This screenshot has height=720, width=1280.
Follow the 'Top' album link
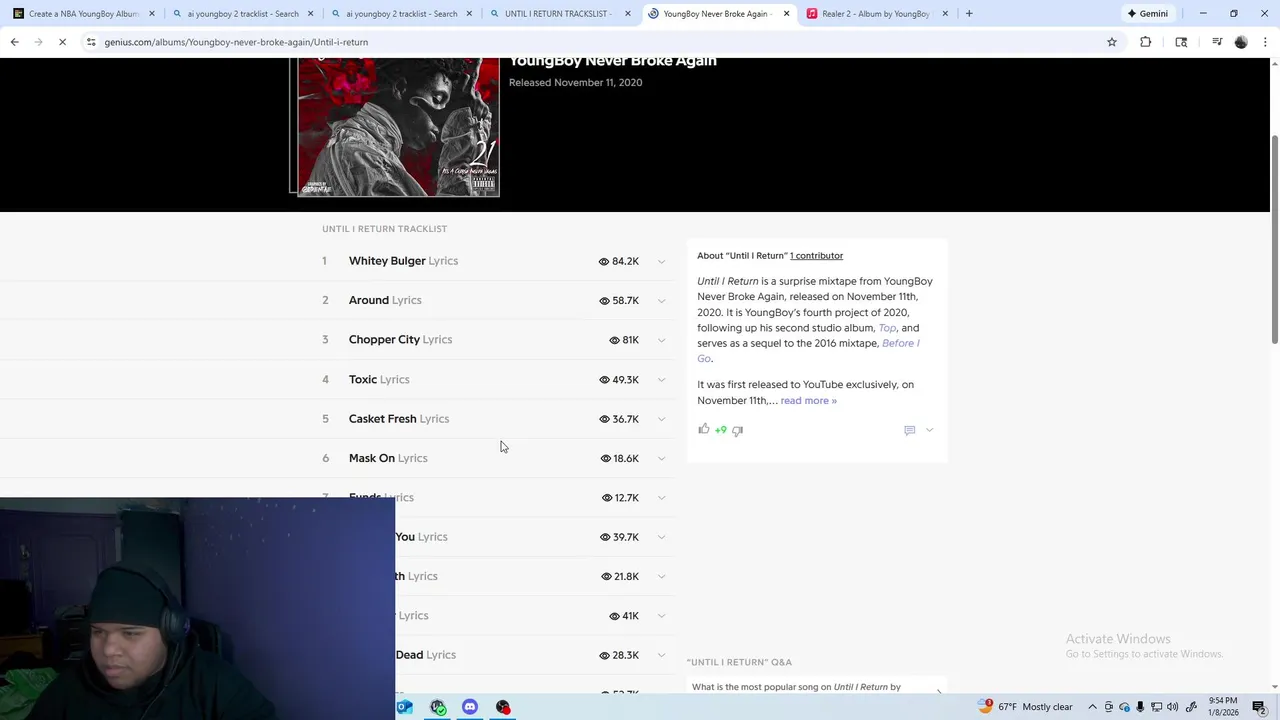coord(887,328)
